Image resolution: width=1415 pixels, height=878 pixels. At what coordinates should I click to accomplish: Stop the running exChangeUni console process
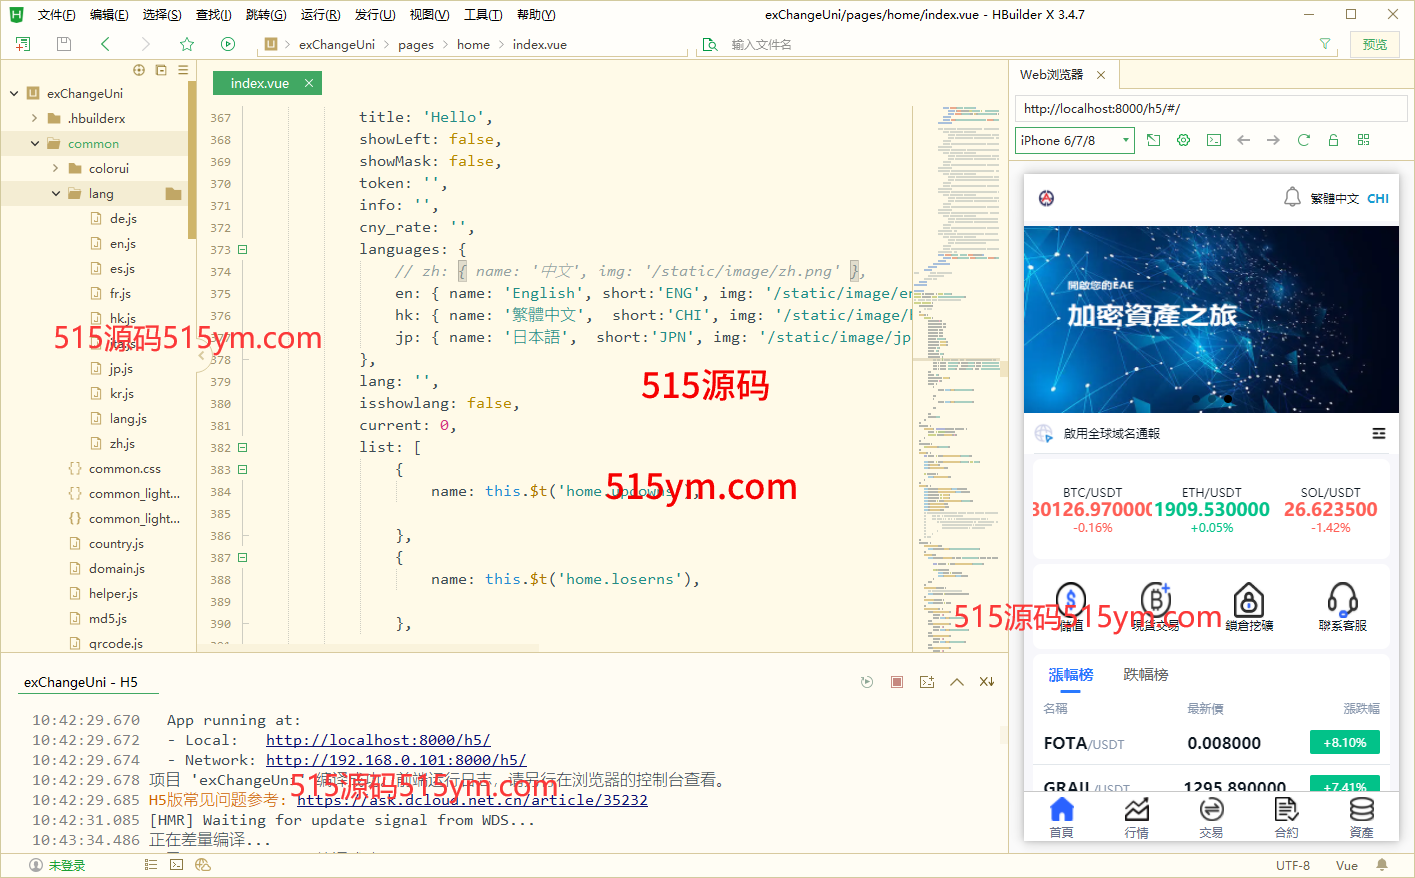897,682
